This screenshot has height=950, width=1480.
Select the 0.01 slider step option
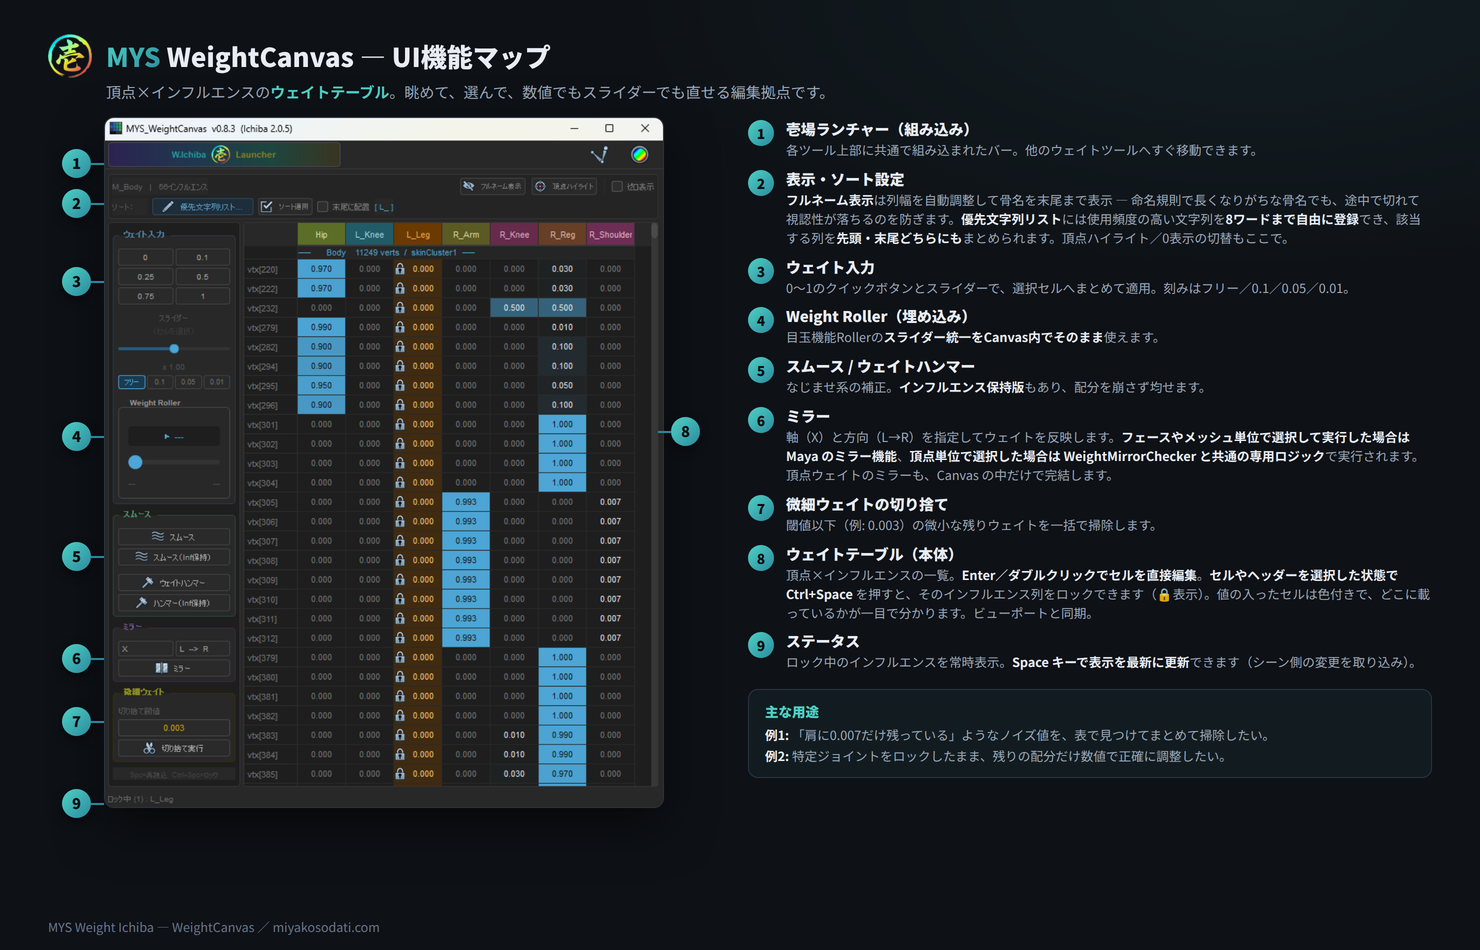click(217, 382)
